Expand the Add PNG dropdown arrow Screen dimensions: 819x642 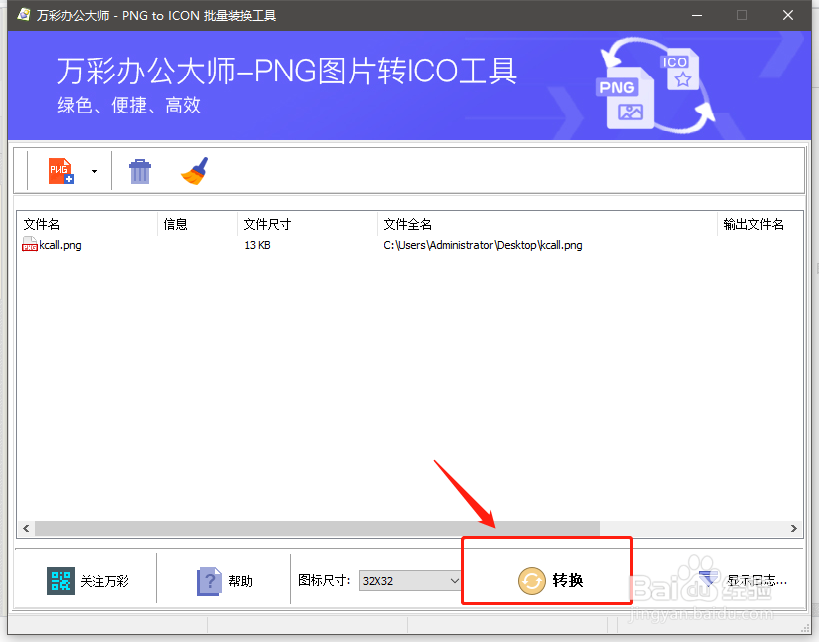pyautogui.click(x=95, y=171)
